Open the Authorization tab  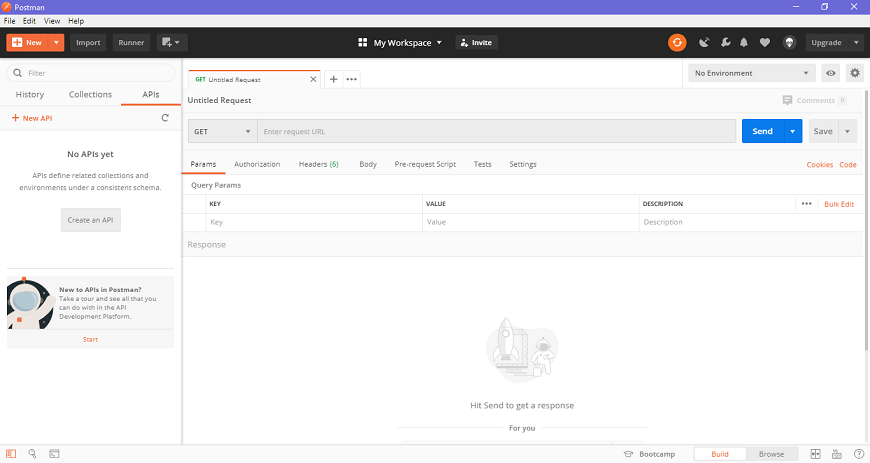coord(257,164)
